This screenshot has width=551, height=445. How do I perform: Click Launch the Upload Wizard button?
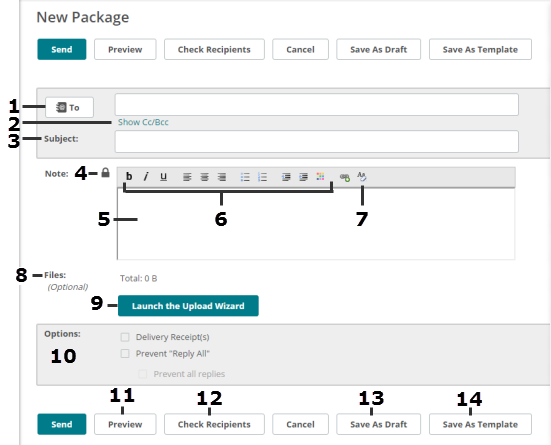tap(188, 306)
